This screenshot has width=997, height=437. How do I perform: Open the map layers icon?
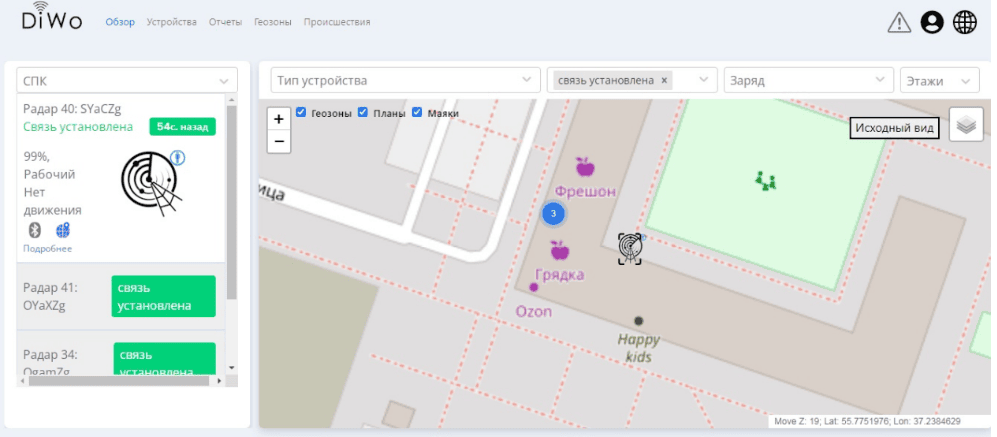[965, 125]
